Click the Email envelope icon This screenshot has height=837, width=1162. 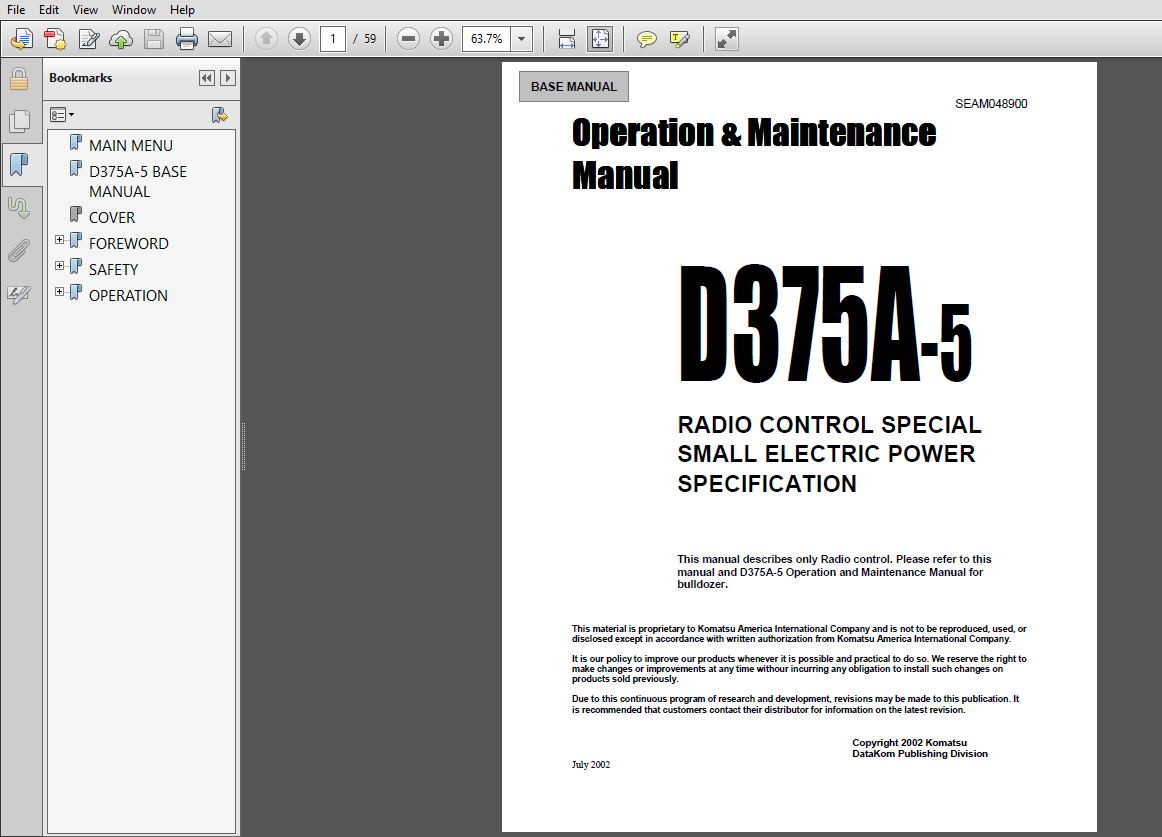click(x=220, y=39)
